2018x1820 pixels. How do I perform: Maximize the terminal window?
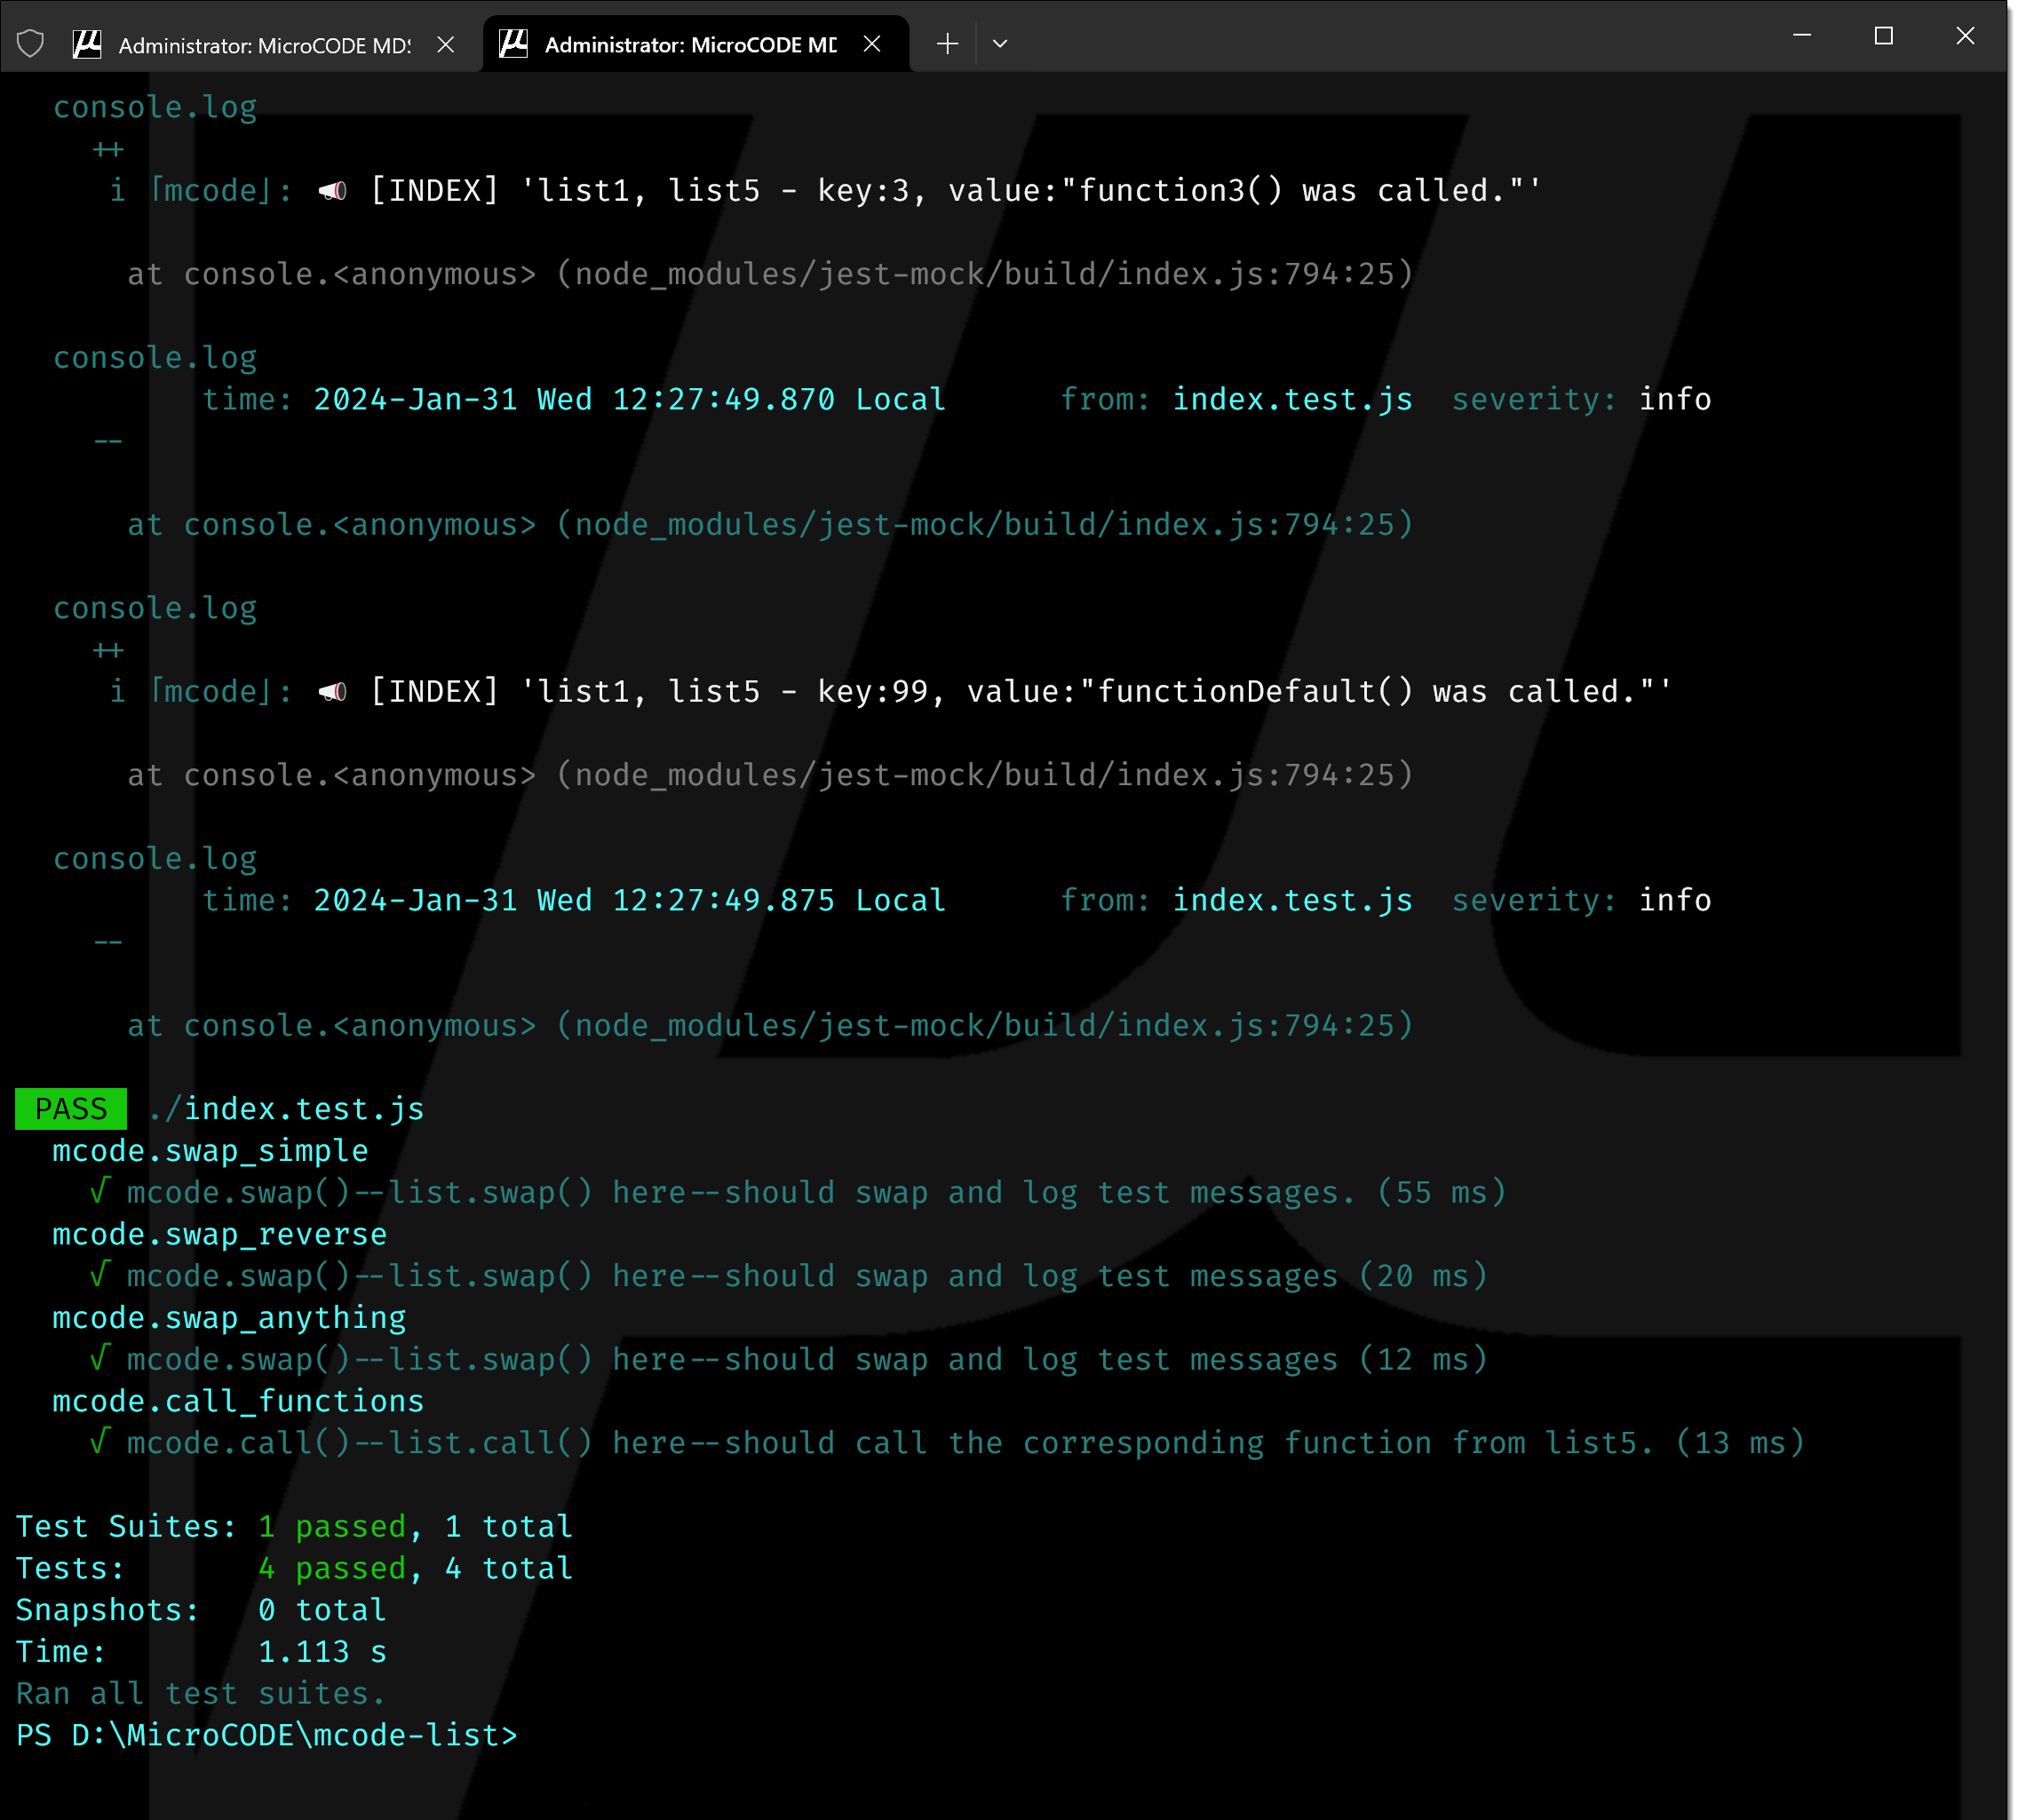[1883, 36]
